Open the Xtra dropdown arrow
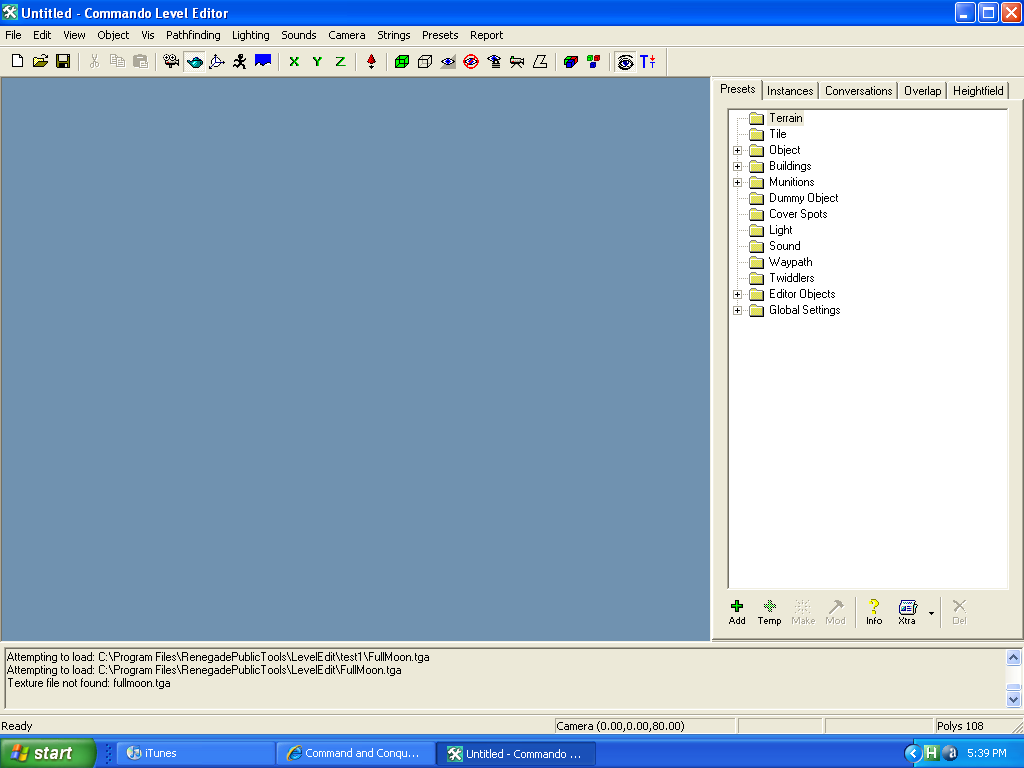Image resolution: width=1024 pixels, height=768 pixels. (931, 613)
